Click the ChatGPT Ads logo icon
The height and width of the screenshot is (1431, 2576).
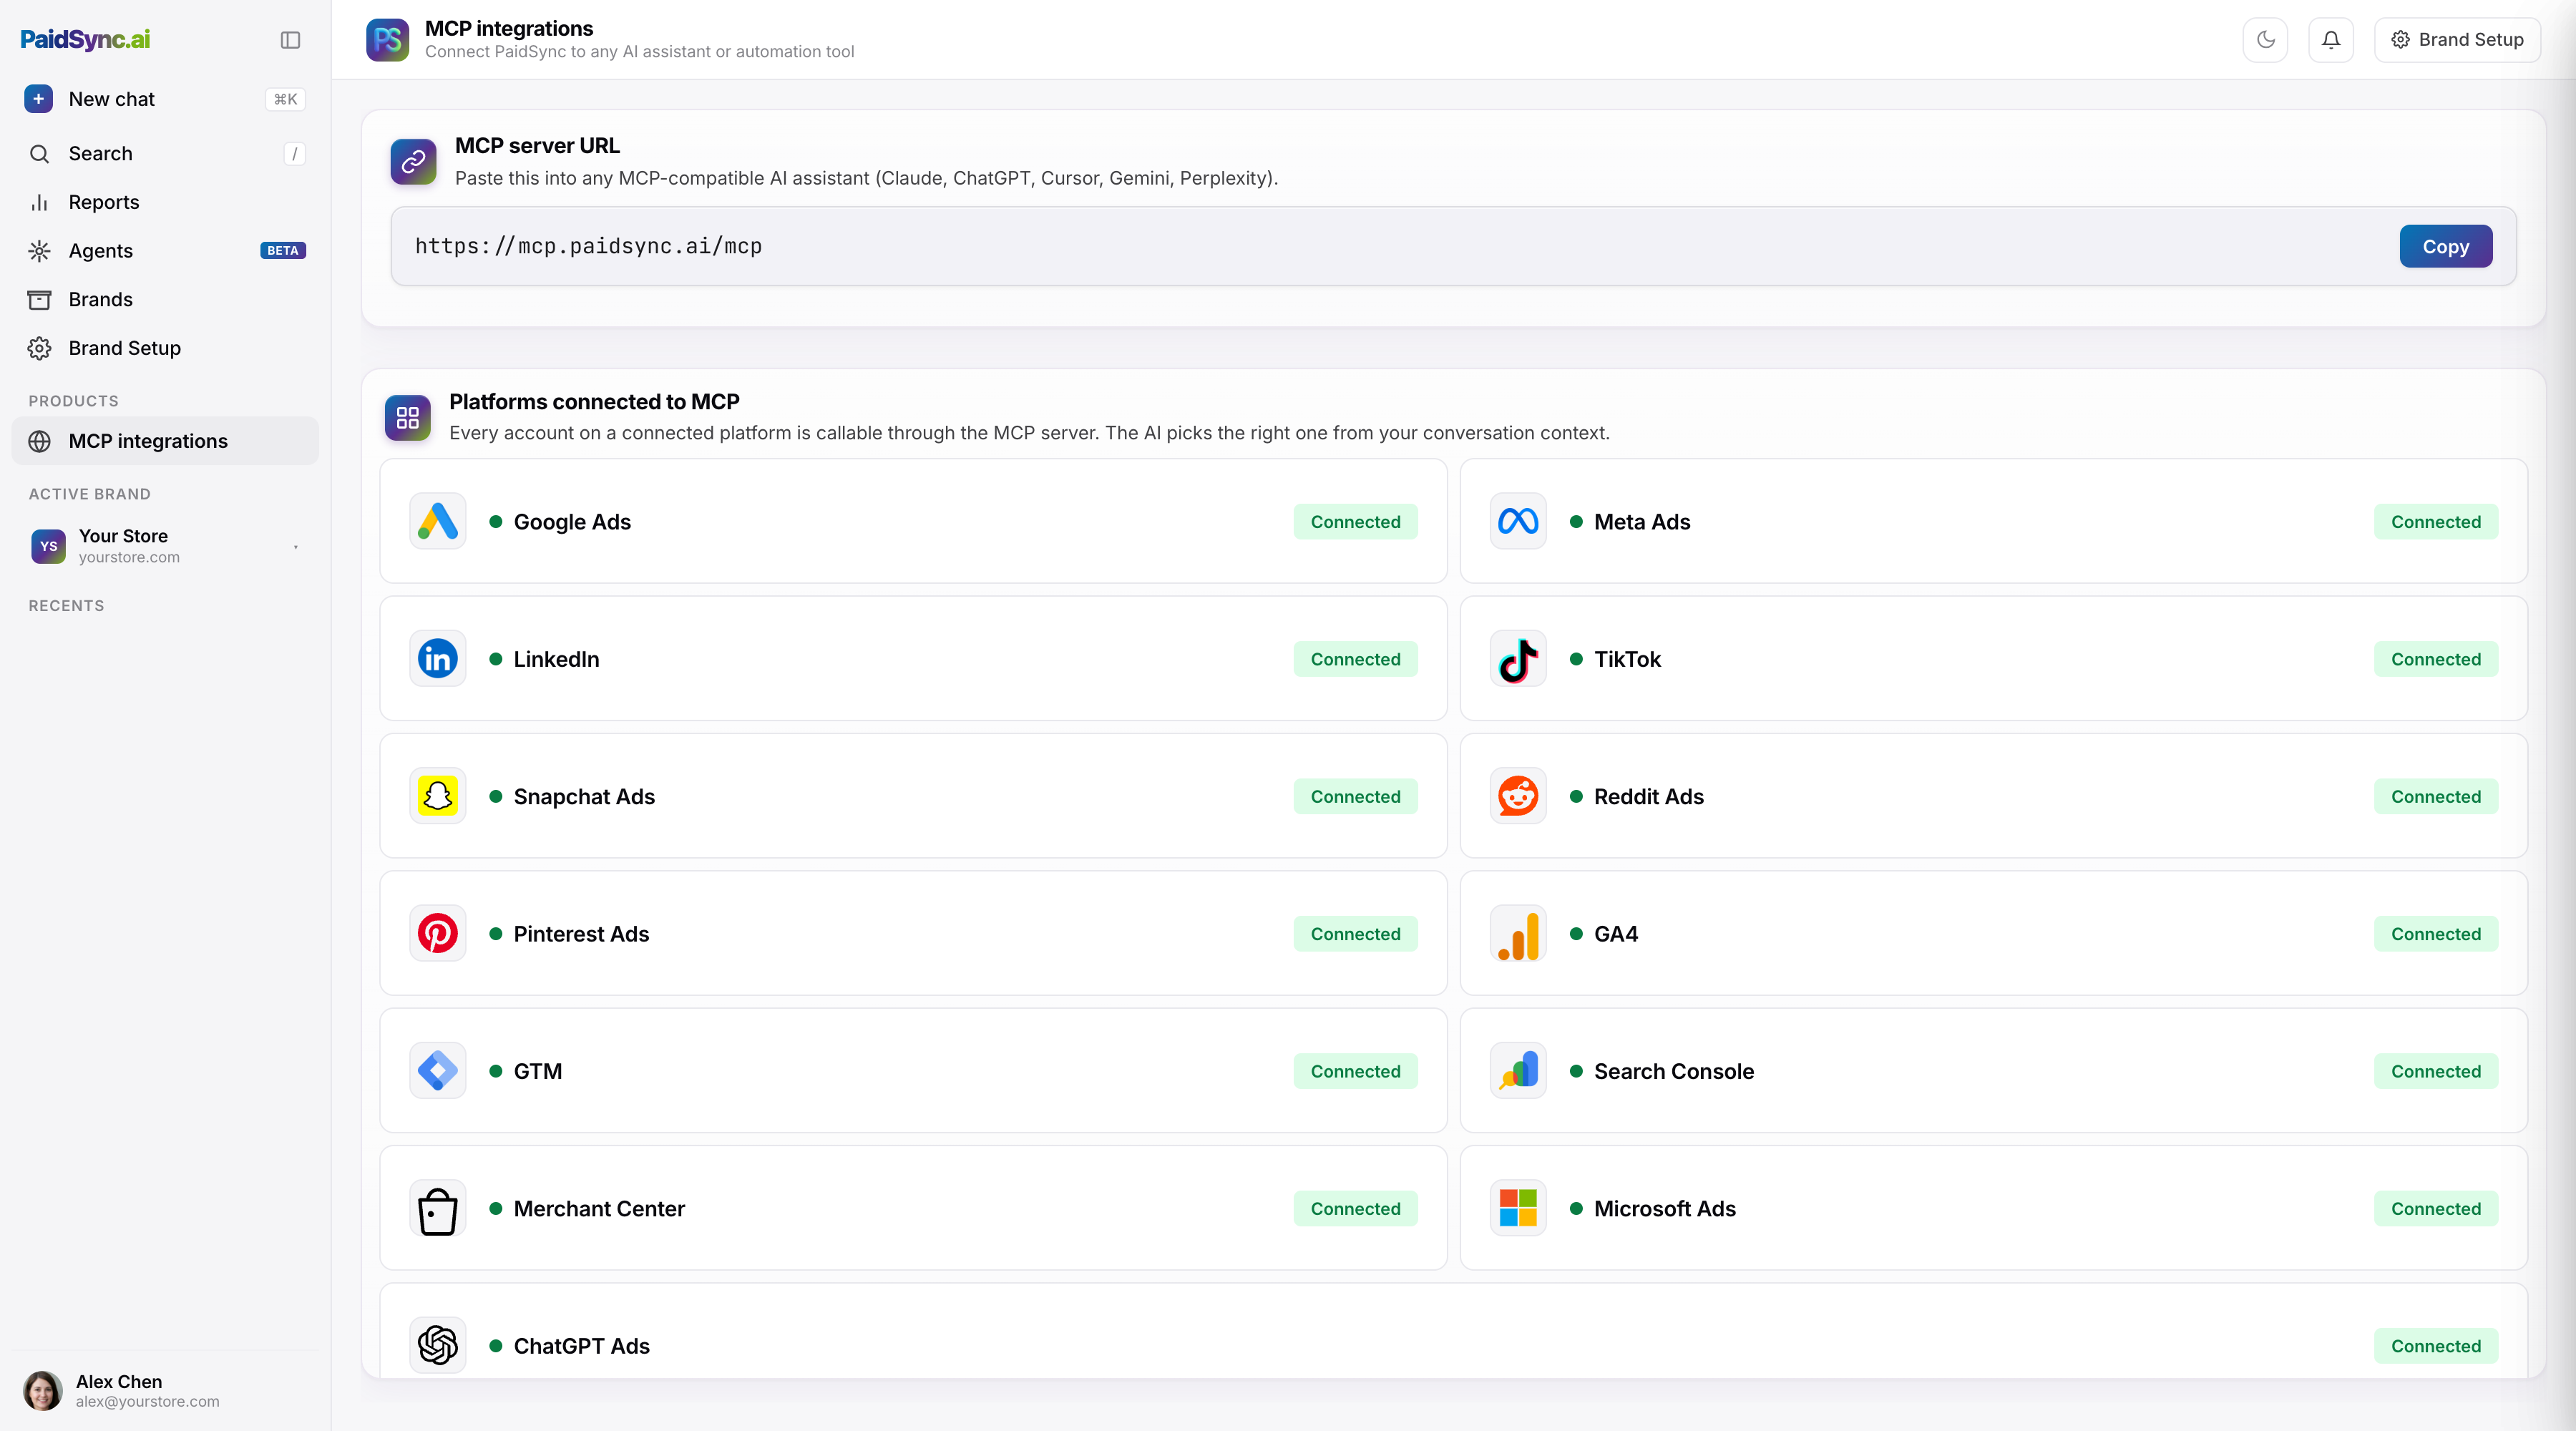pyautogui.click(x=437, y=1345)
